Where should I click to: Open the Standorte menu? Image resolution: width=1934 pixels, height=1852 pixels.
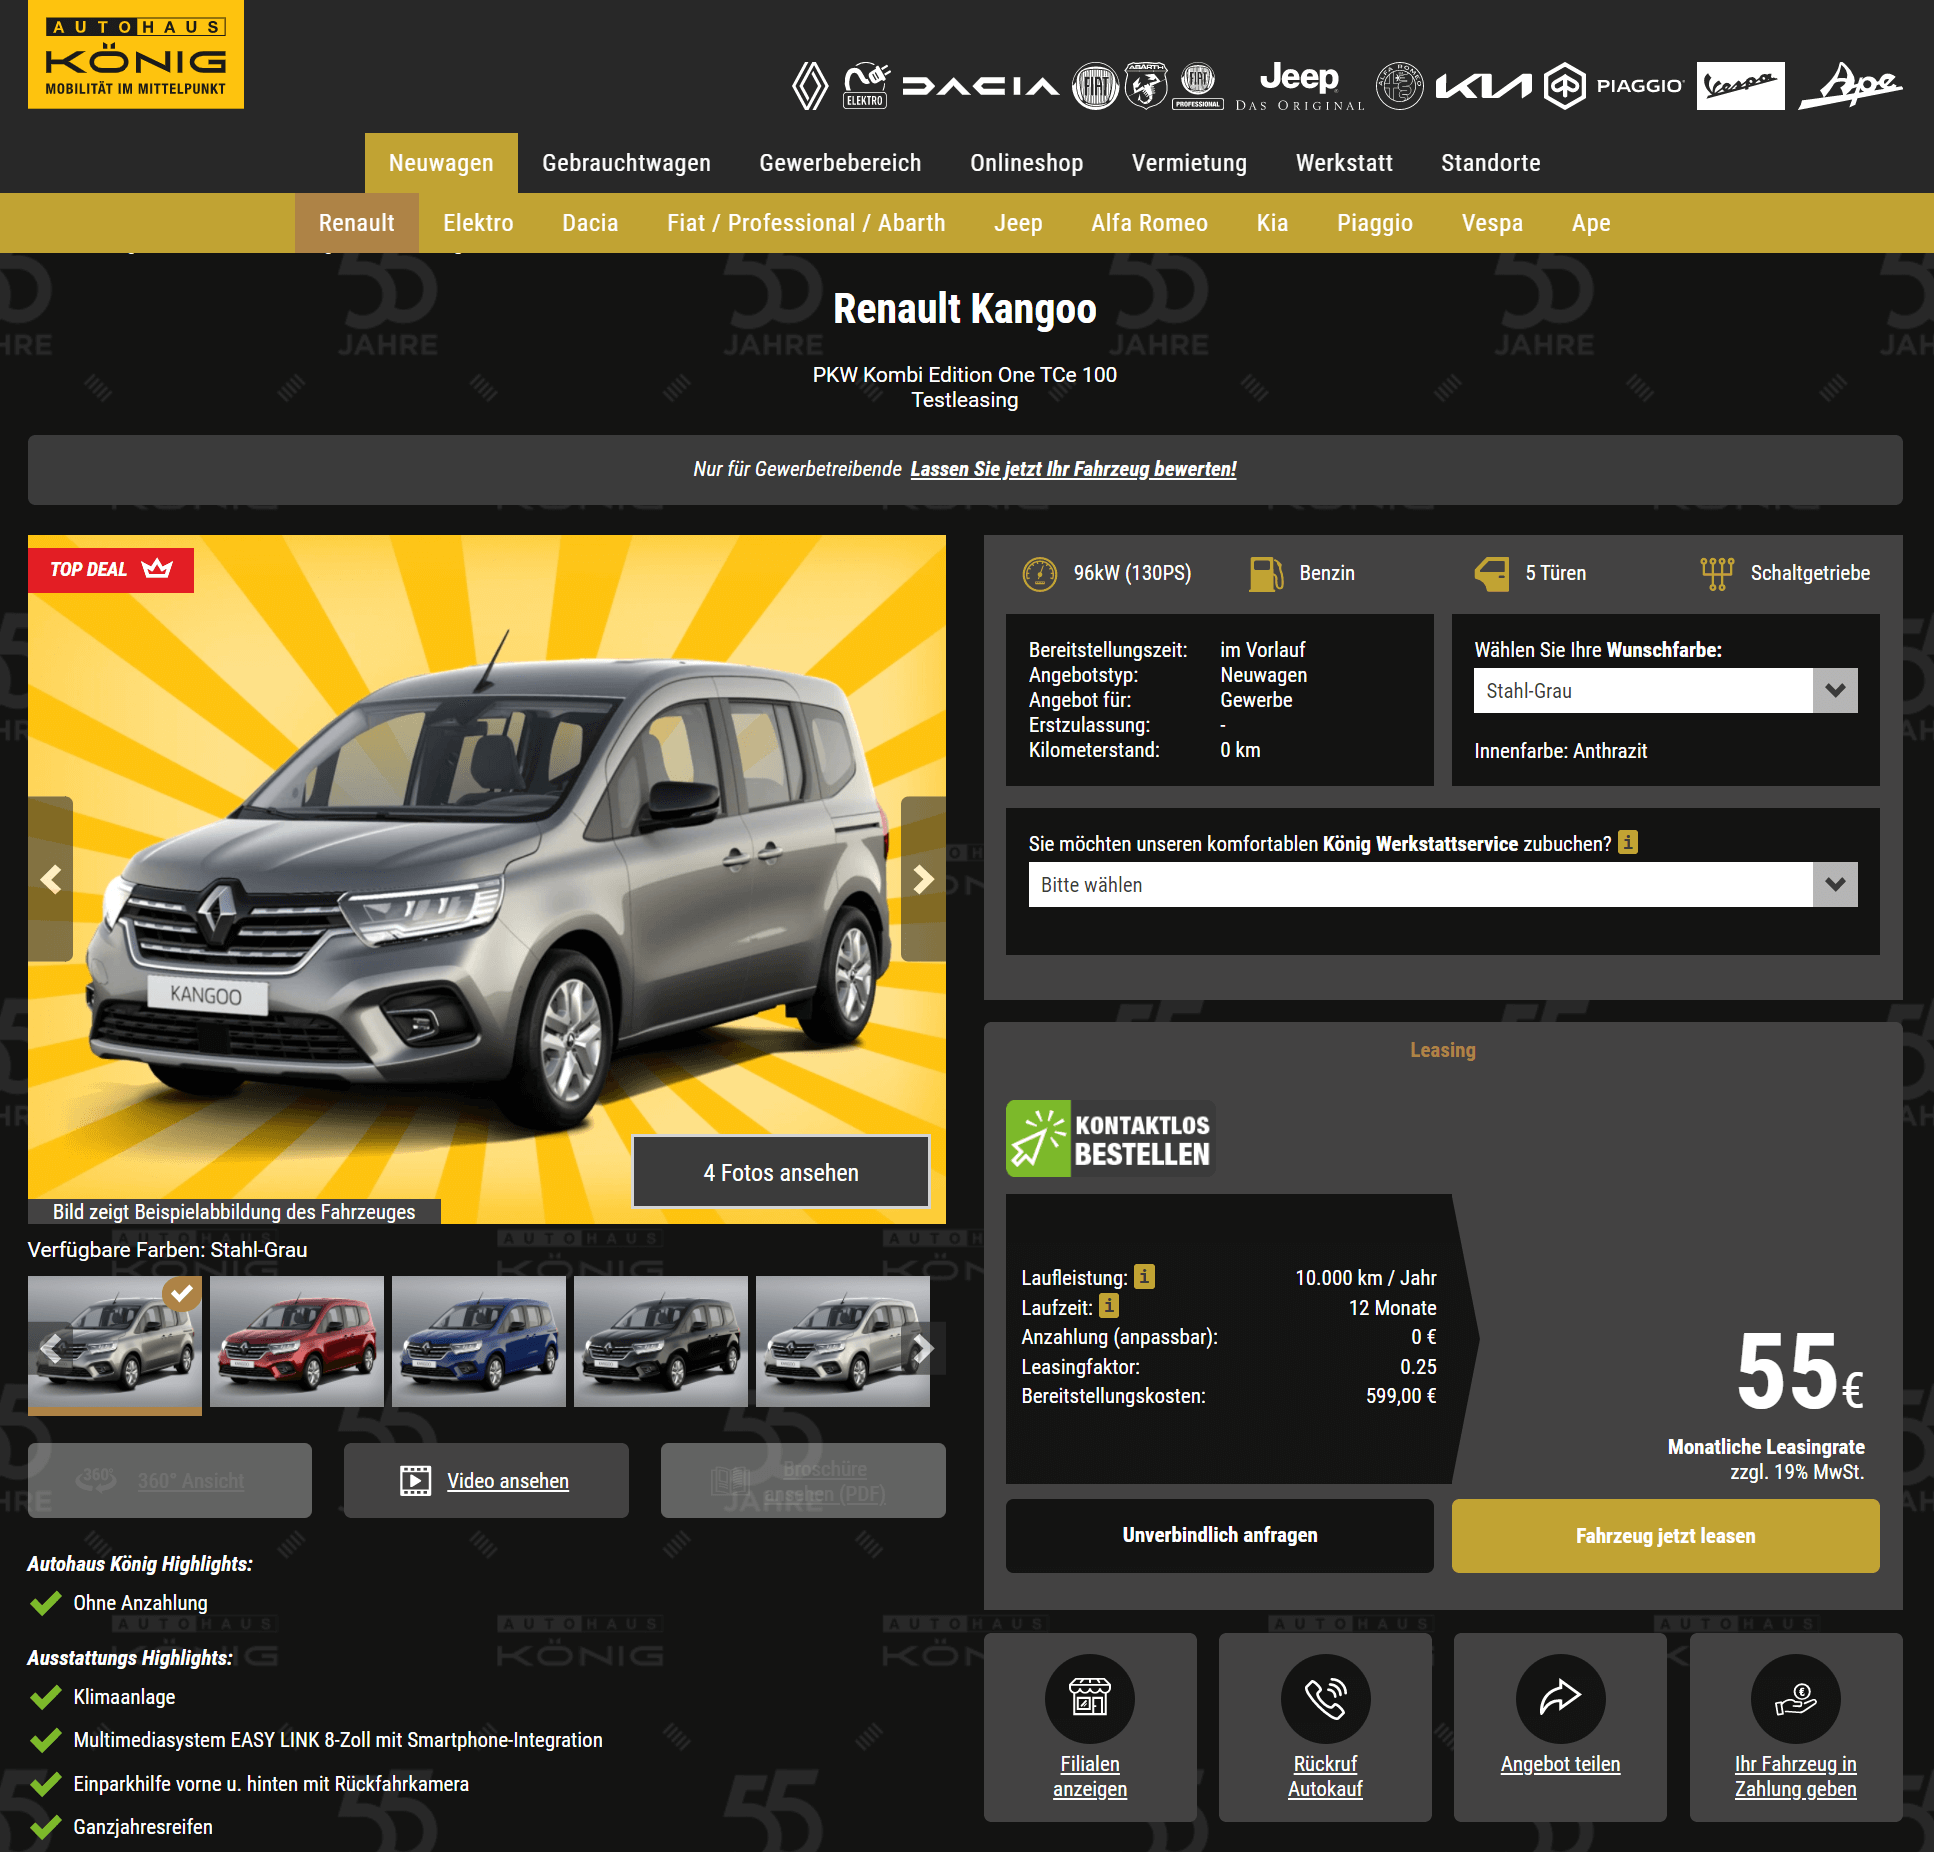click(x=1490, y=163)
